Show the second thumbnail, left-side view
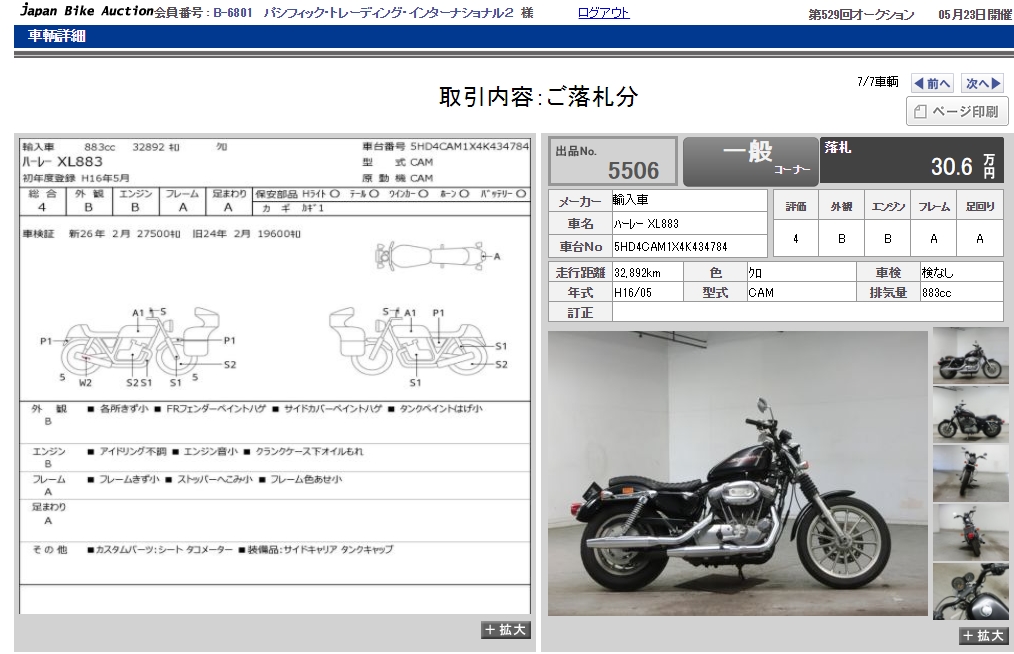Viewport: 1014px width, 654px height. pyautogui.click(x=970, y=414)
